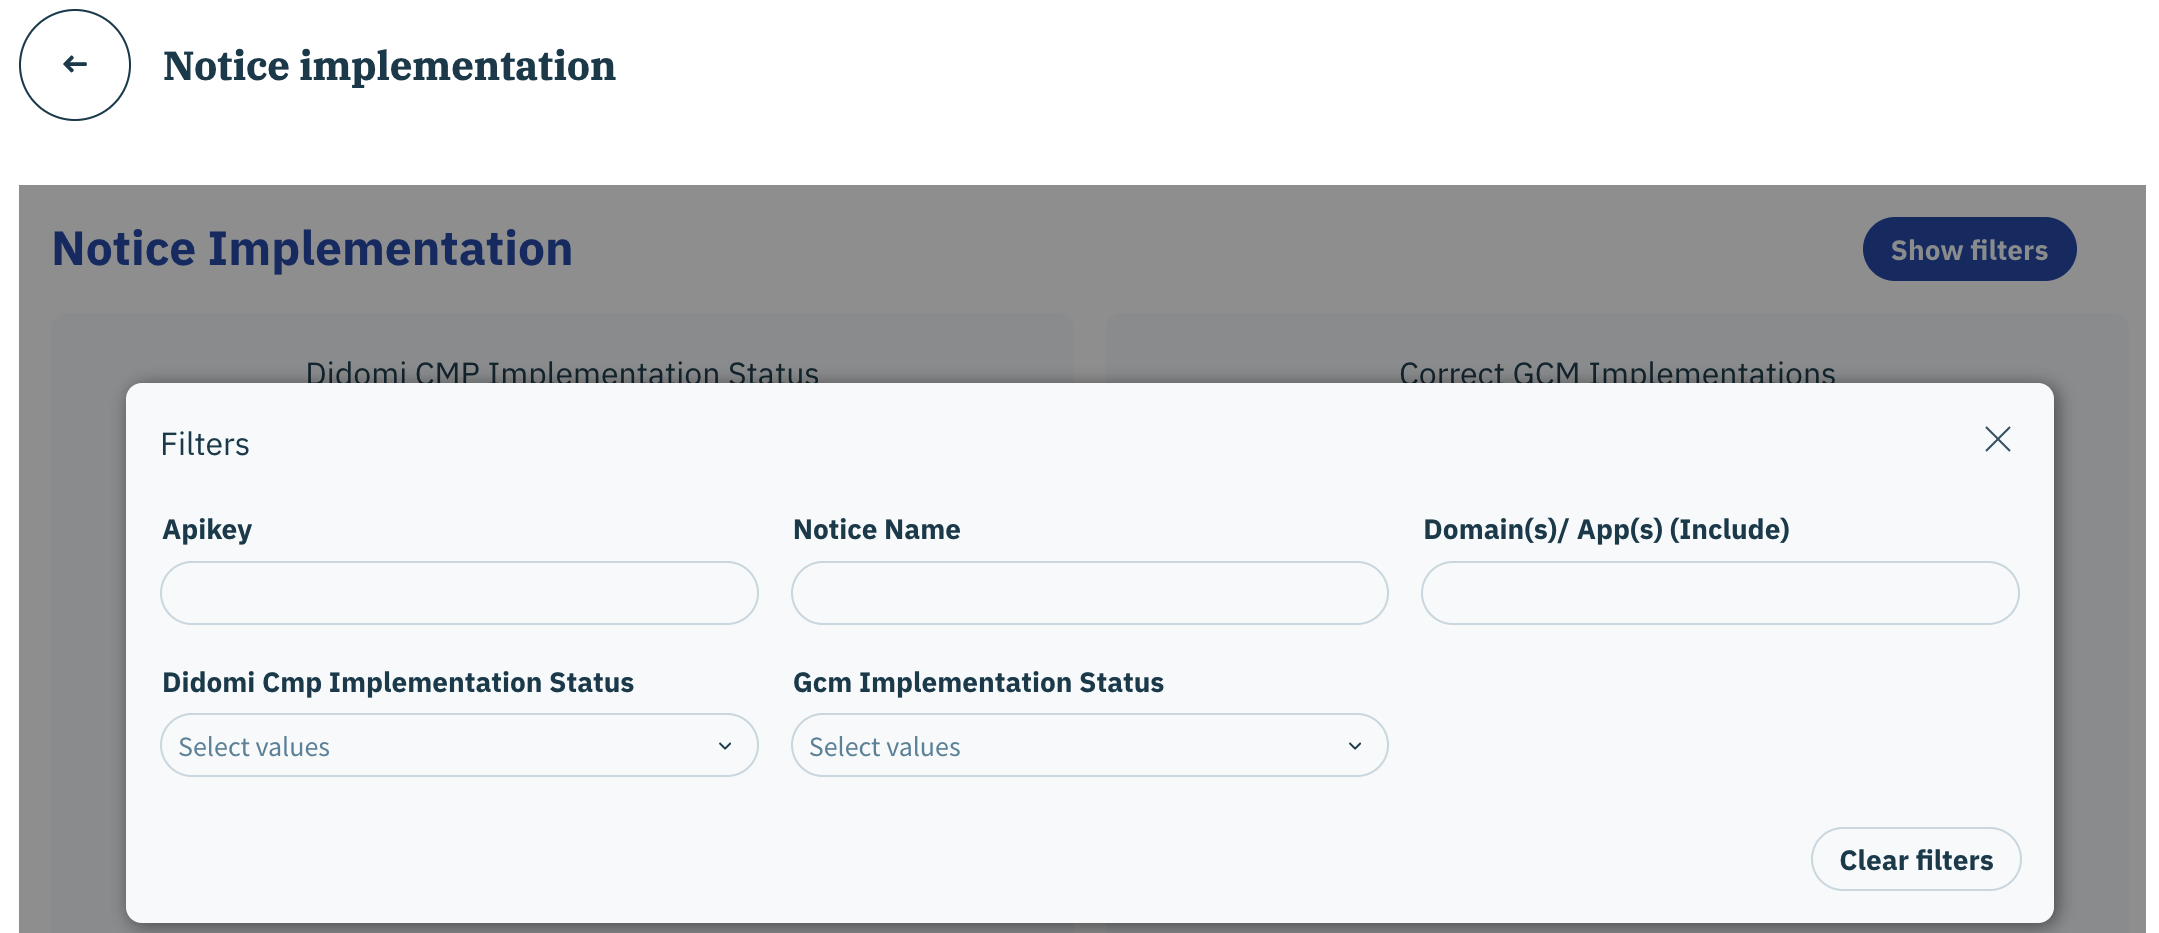Select the Correct GCM Implementations chart title

[x=1617, y=372]
